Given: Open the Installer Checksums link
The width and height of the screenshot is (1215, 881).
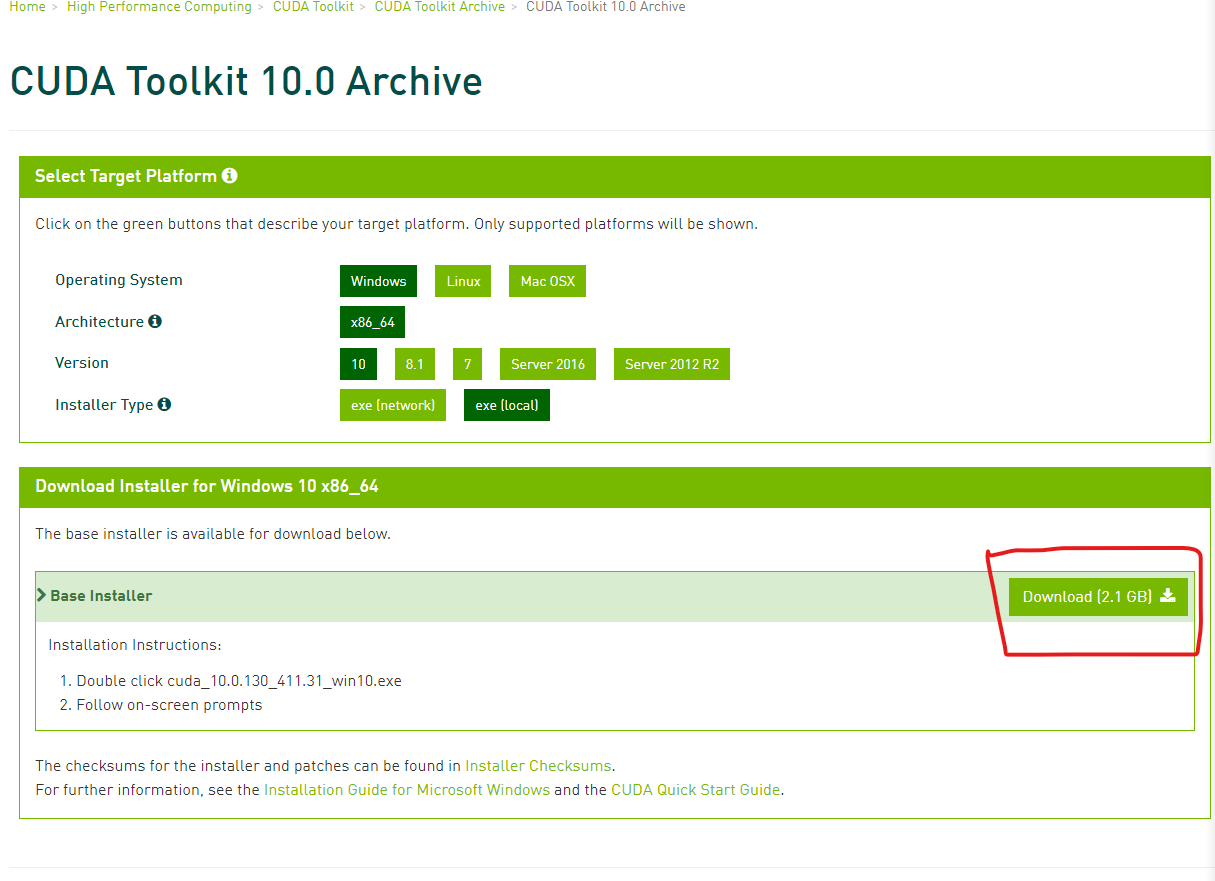Looking at the screenshot, I should 538,766.
